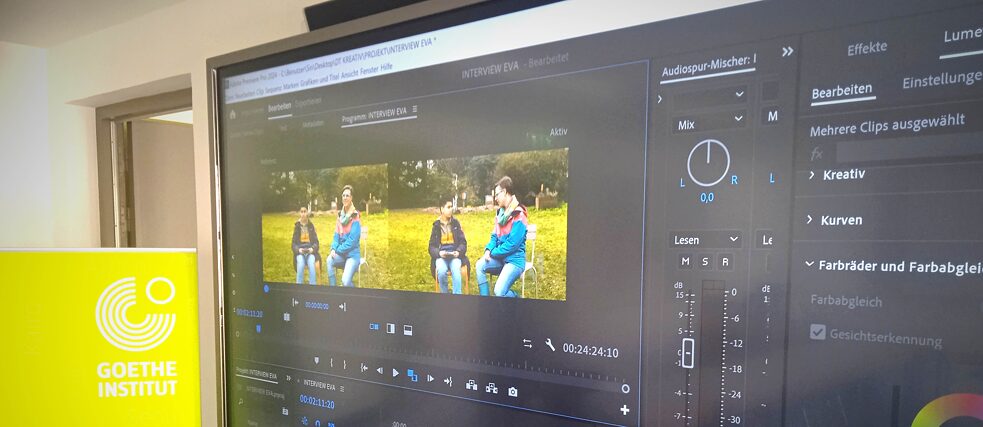Click the Go to In point icon

click(x=364, y=369)
